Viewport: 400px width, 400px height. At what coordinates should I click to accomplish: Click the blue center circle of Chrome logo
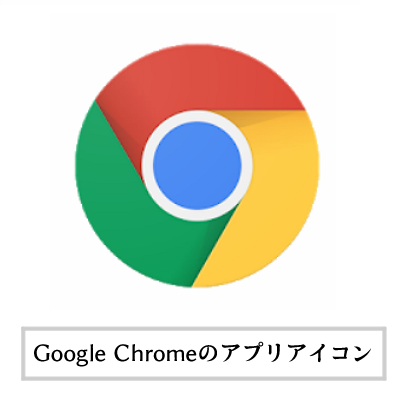click(x=197, y=166)
